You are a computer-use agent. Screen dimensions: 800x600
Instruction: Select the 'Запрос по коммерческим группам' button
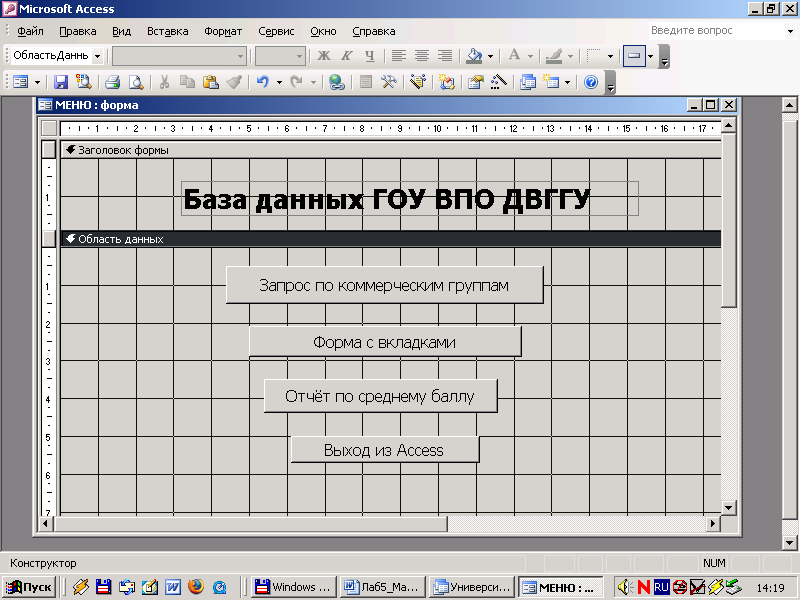[x=384, y=285]
